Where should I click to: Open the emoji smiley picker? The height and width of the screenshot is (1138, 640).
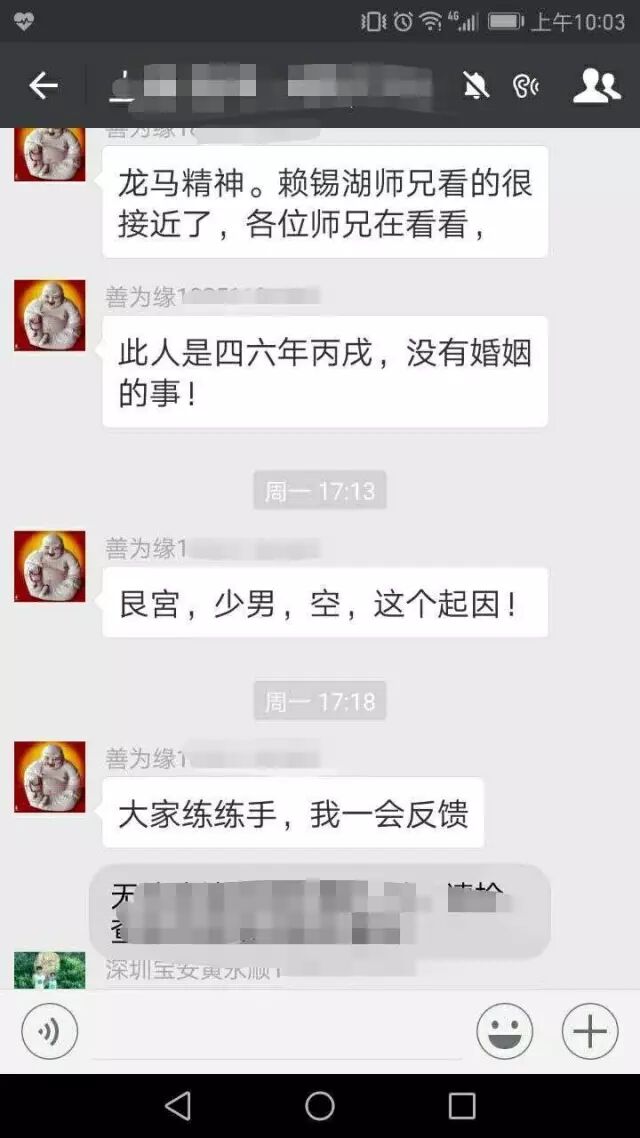point(504,1031)
